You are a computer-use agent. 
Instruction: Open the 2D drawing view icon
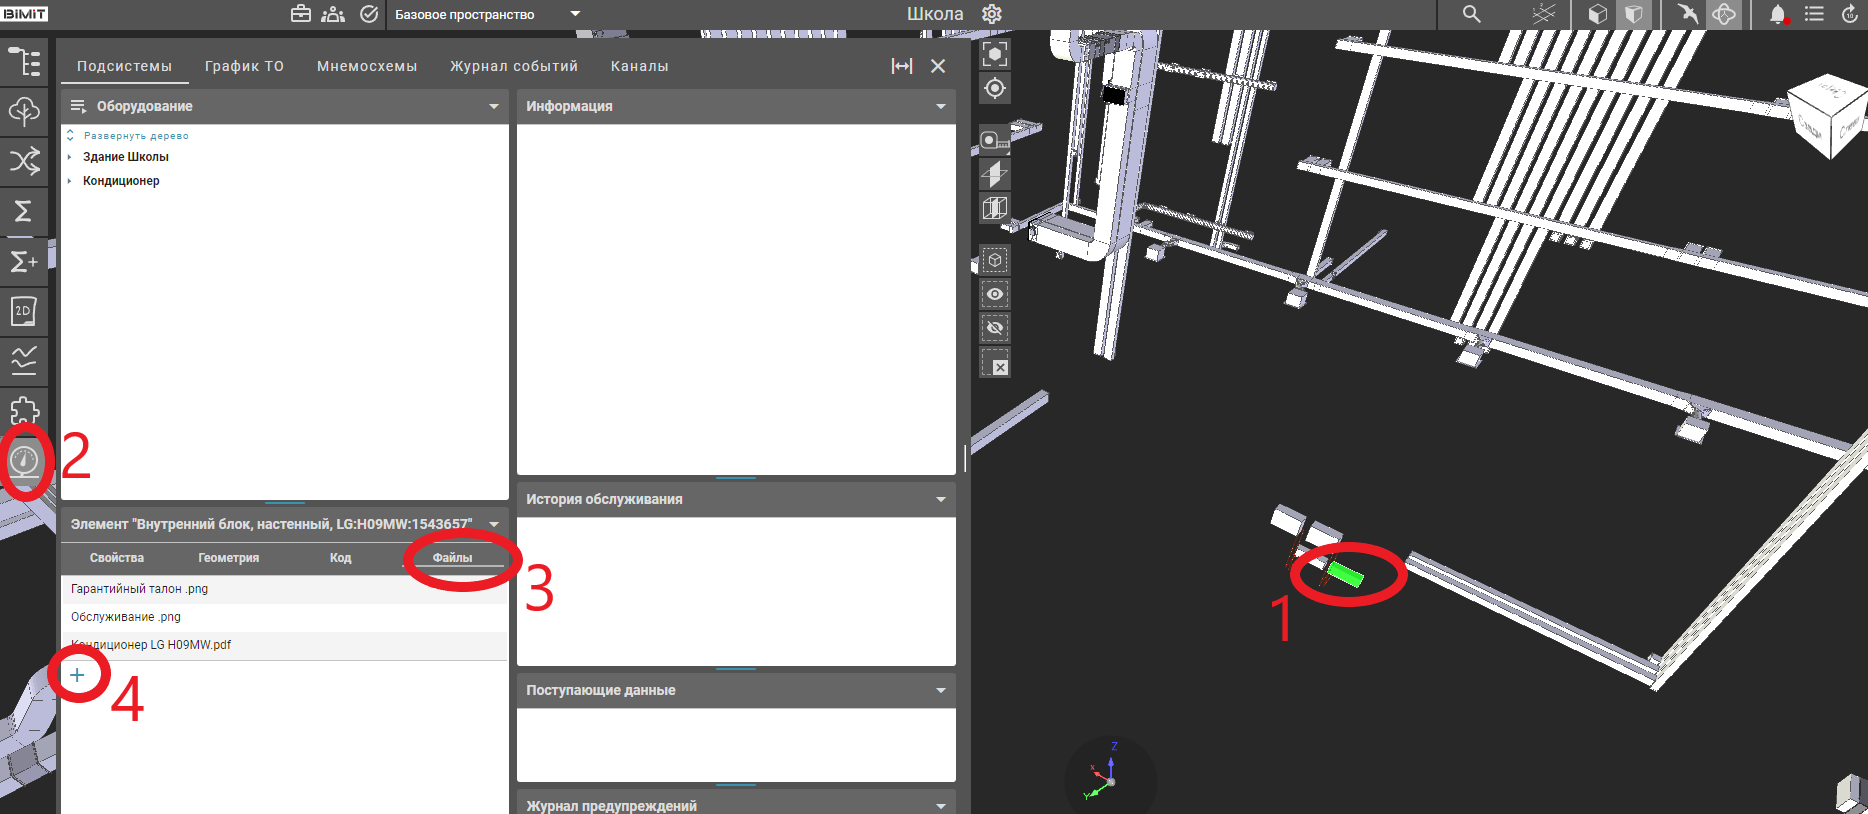click(x=24, y=311)
